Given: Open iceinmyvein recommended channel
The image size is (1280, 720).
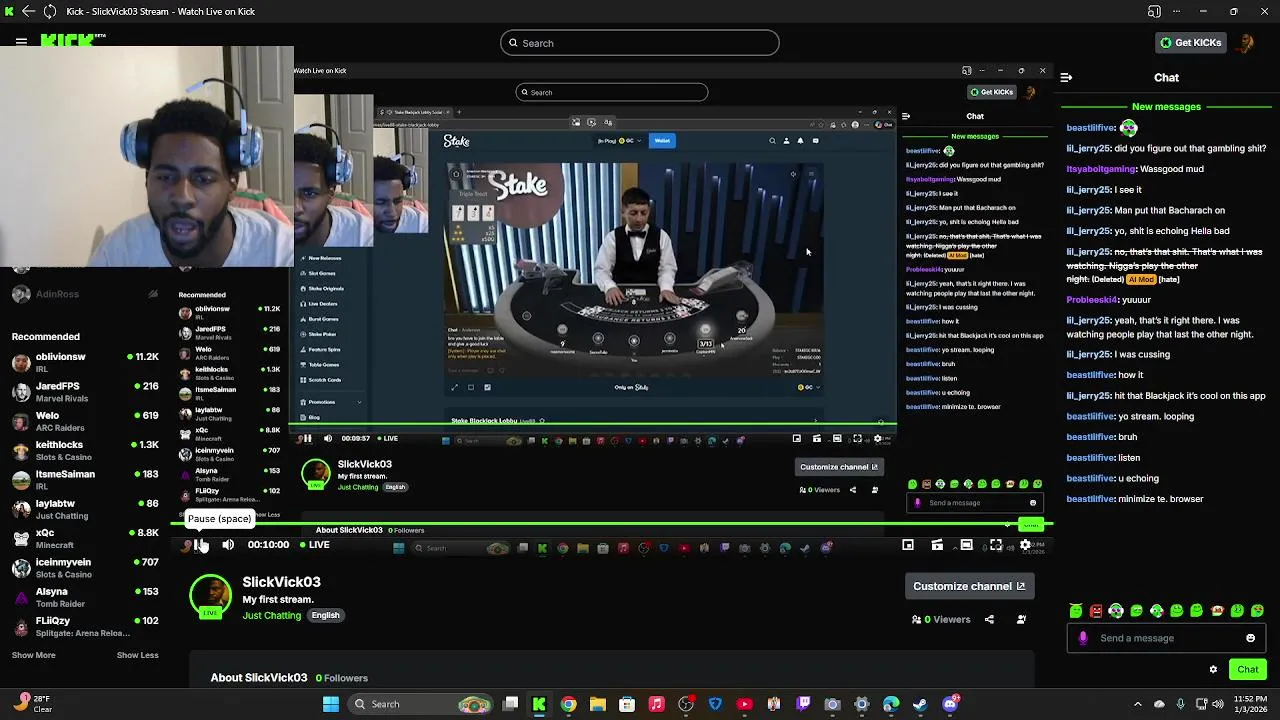Looking at the screenshot, I should pyautogui.click(x=85, y=568).
